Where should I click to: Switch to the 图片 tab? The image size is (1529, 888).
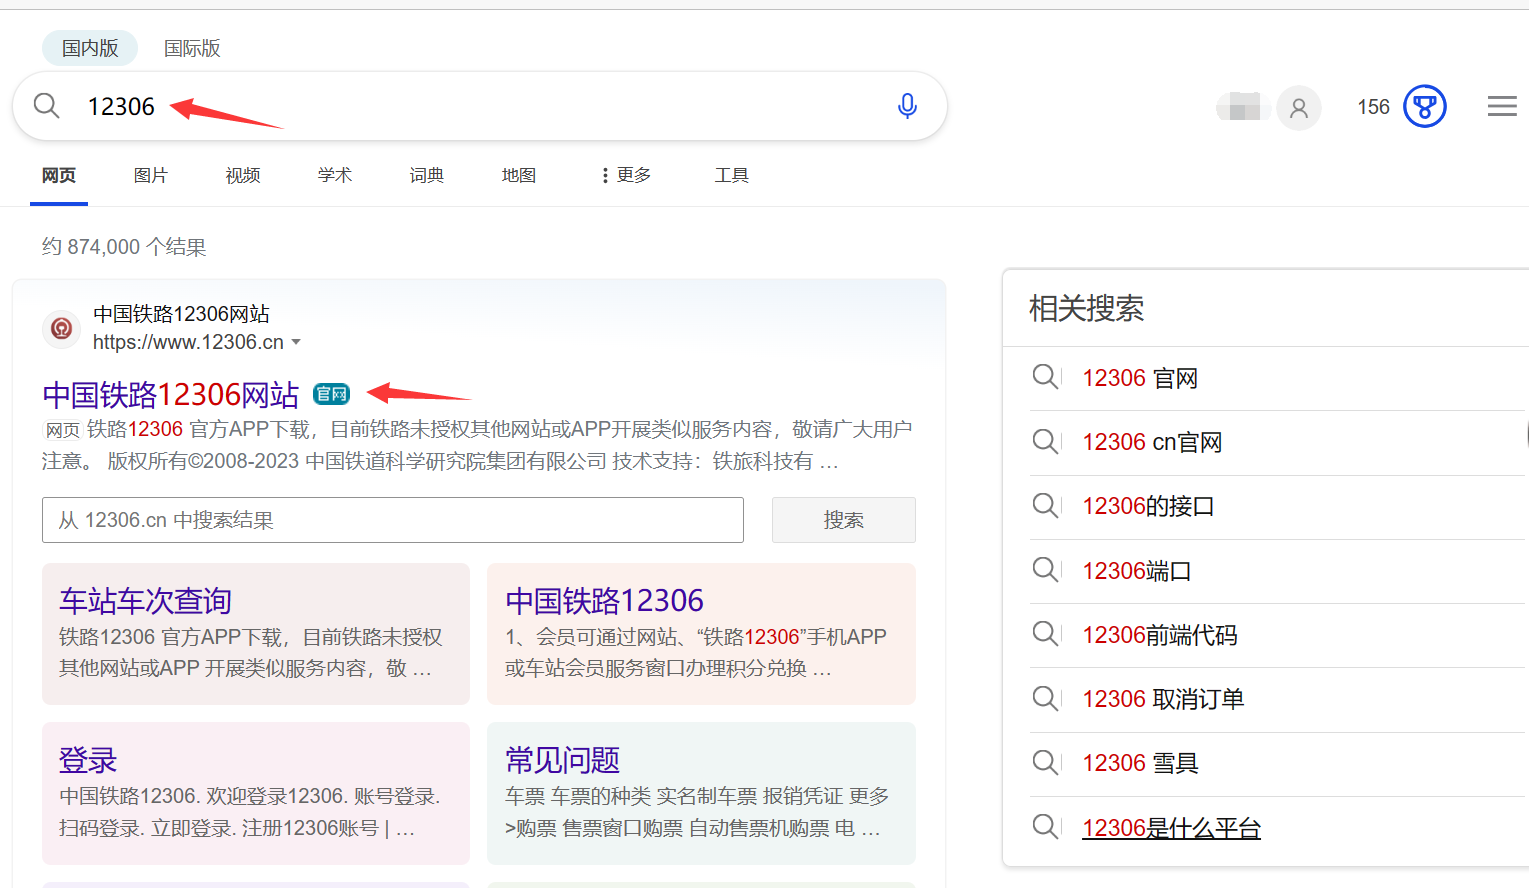(150, 174)
